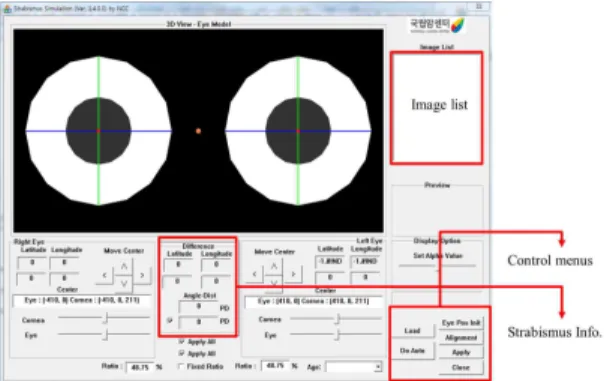
Task: Click the Left Eye Cornea slider
Action: 336,319
